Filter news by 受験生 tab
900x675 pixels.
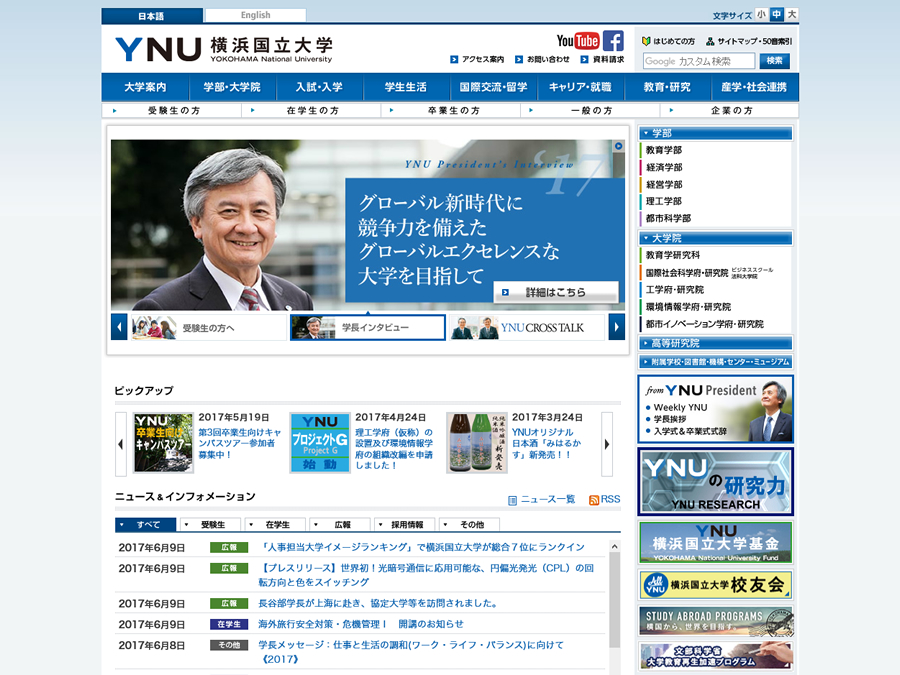point(212,525)
